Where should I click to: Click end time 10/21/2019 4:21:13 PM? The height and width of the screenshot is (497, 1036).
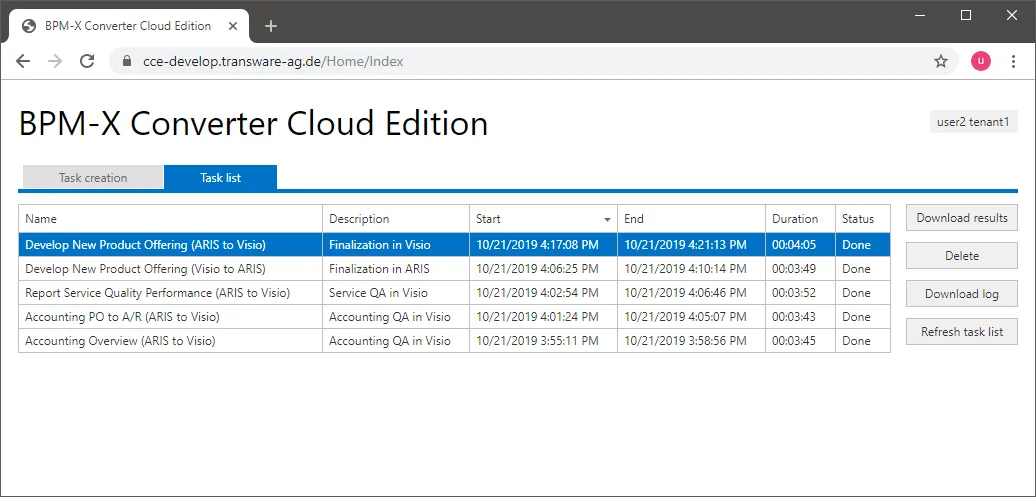[691, 245]
